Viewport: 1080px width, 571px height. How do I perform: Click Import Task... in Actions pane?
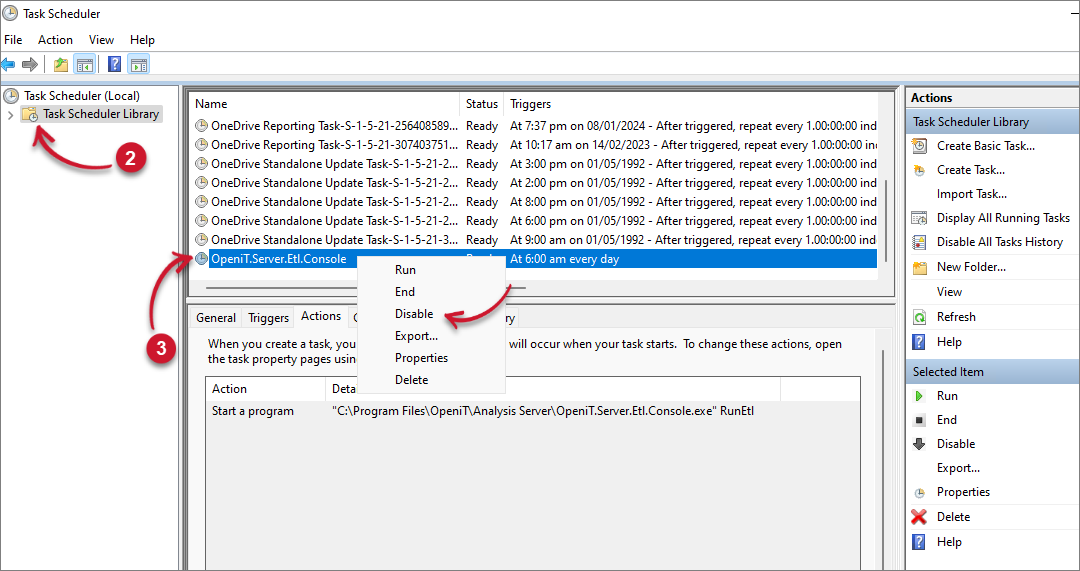click(x=972, y=194)
